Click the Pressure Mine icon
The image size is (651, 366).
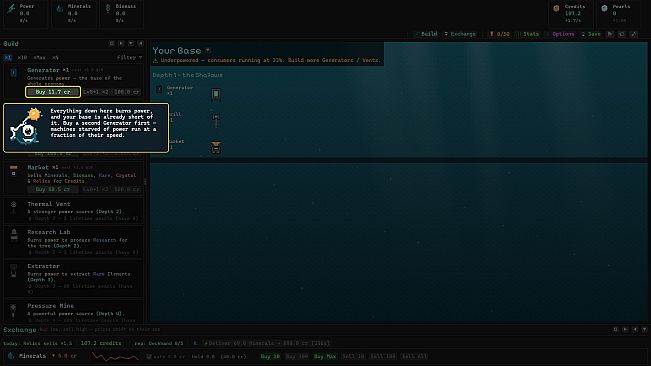(x=13, y=310)
